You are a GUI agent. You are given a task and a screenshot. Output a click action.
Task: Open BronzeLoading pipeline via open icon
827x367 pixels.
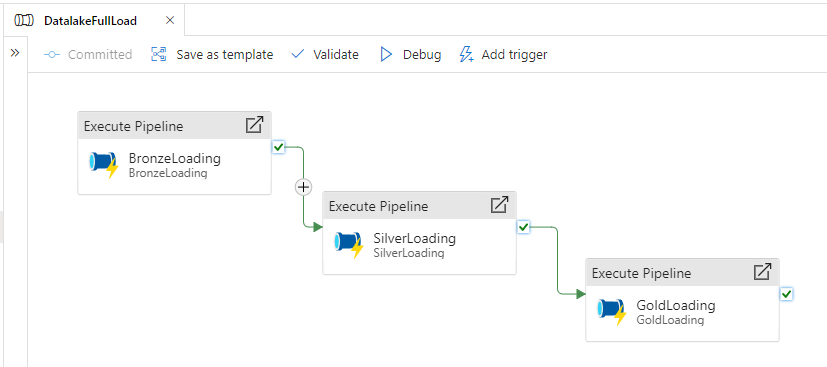[x=254, y=125]
